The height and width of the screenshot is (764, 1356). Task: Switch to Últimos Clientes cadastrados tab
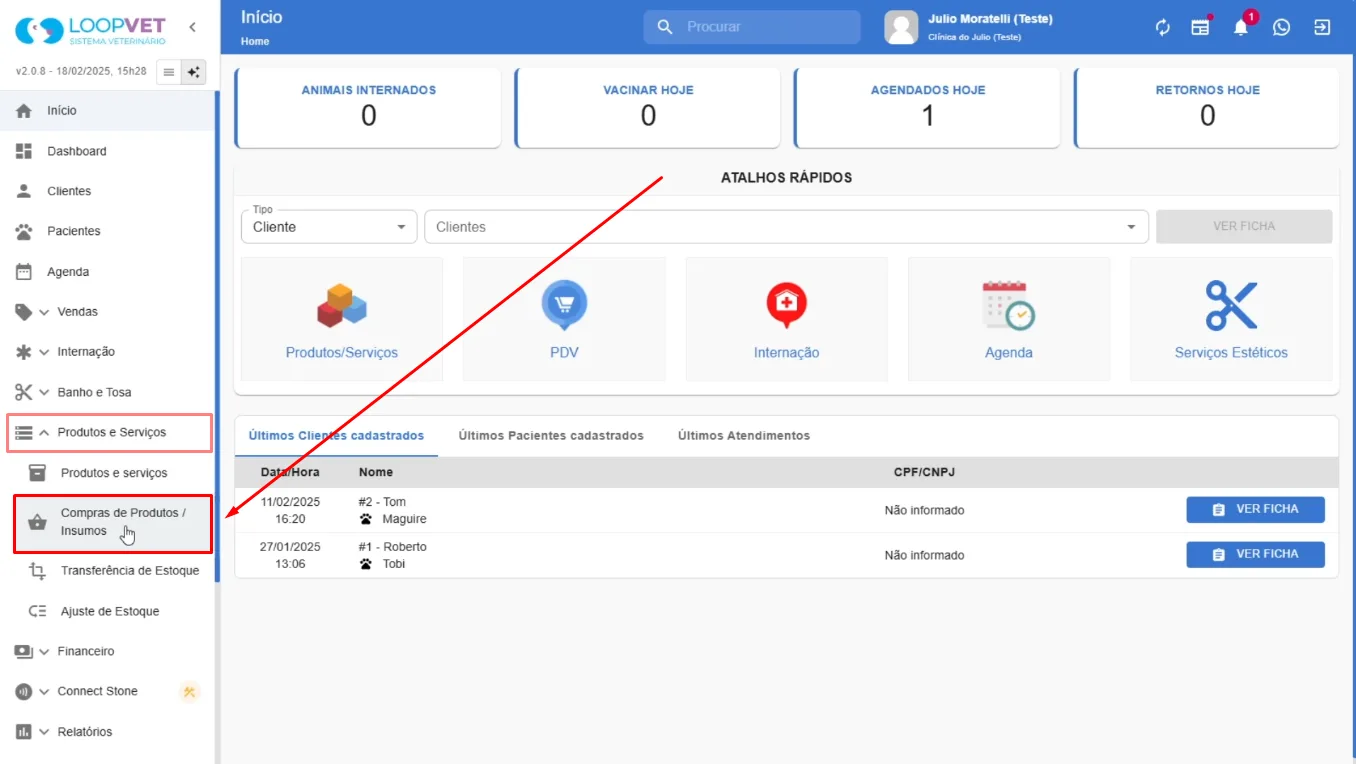click(x=336, y=436)
